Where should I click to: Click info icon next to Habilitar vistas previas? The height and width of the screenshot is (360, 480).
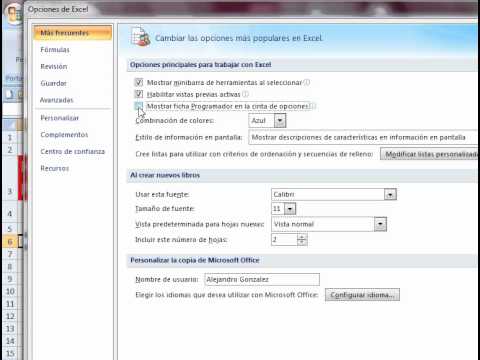[x=246, y=94]
